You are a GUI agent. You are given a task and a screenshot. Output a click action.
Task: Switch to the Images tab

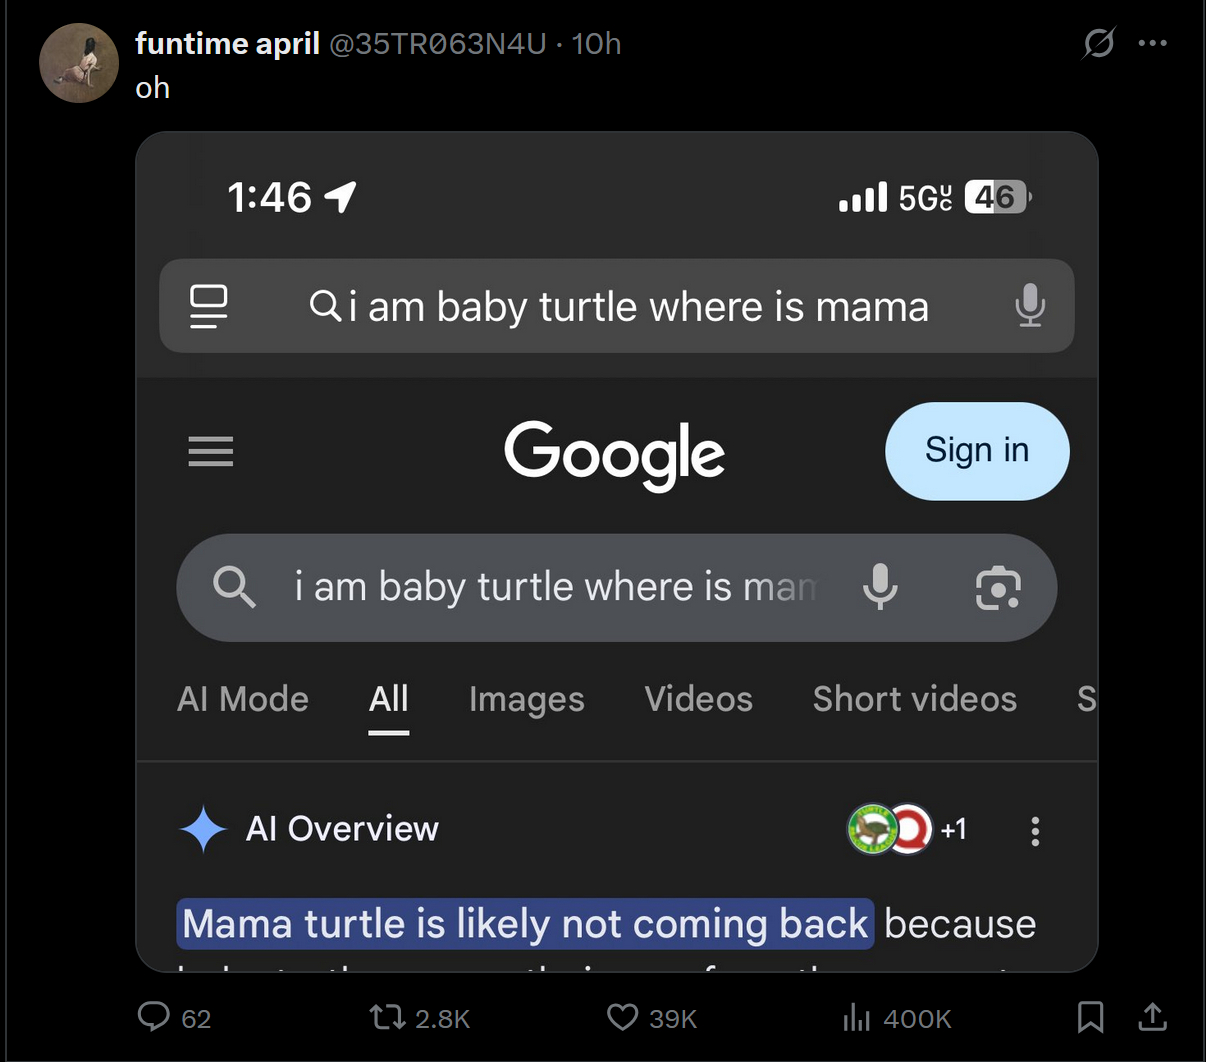526,699
